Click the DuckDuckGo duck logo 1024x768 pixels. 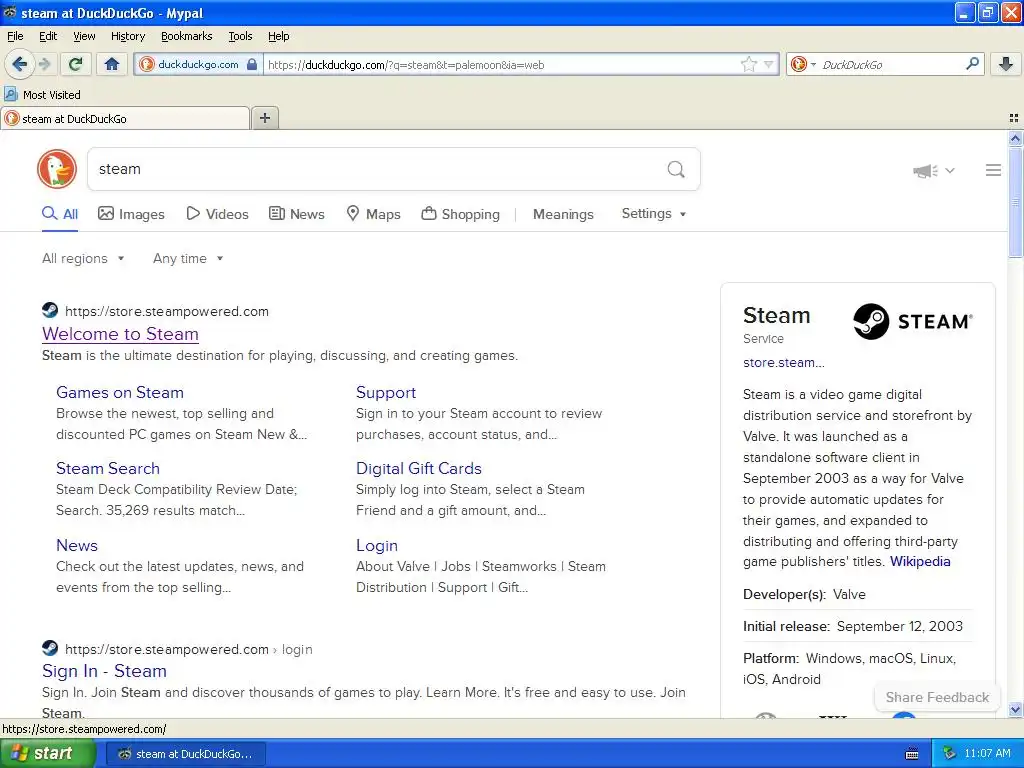[x=57, y=169]
